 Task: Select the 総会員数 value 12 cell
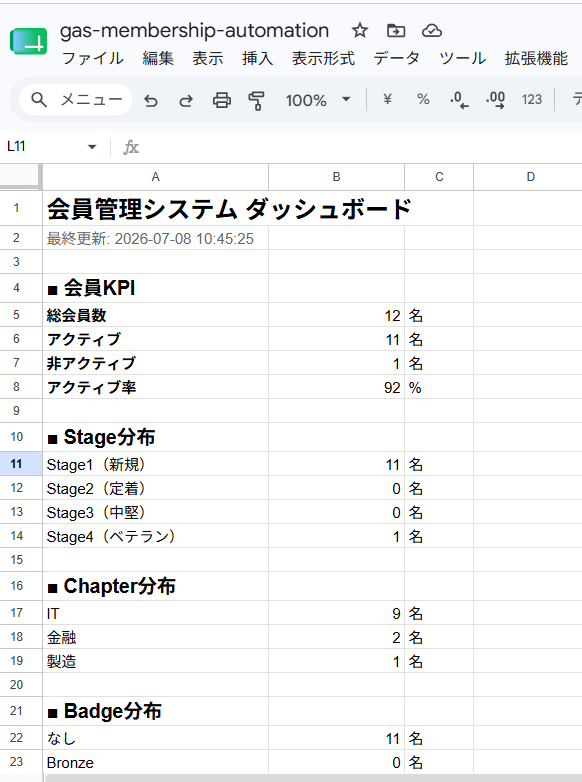click(x=337, y=315)
